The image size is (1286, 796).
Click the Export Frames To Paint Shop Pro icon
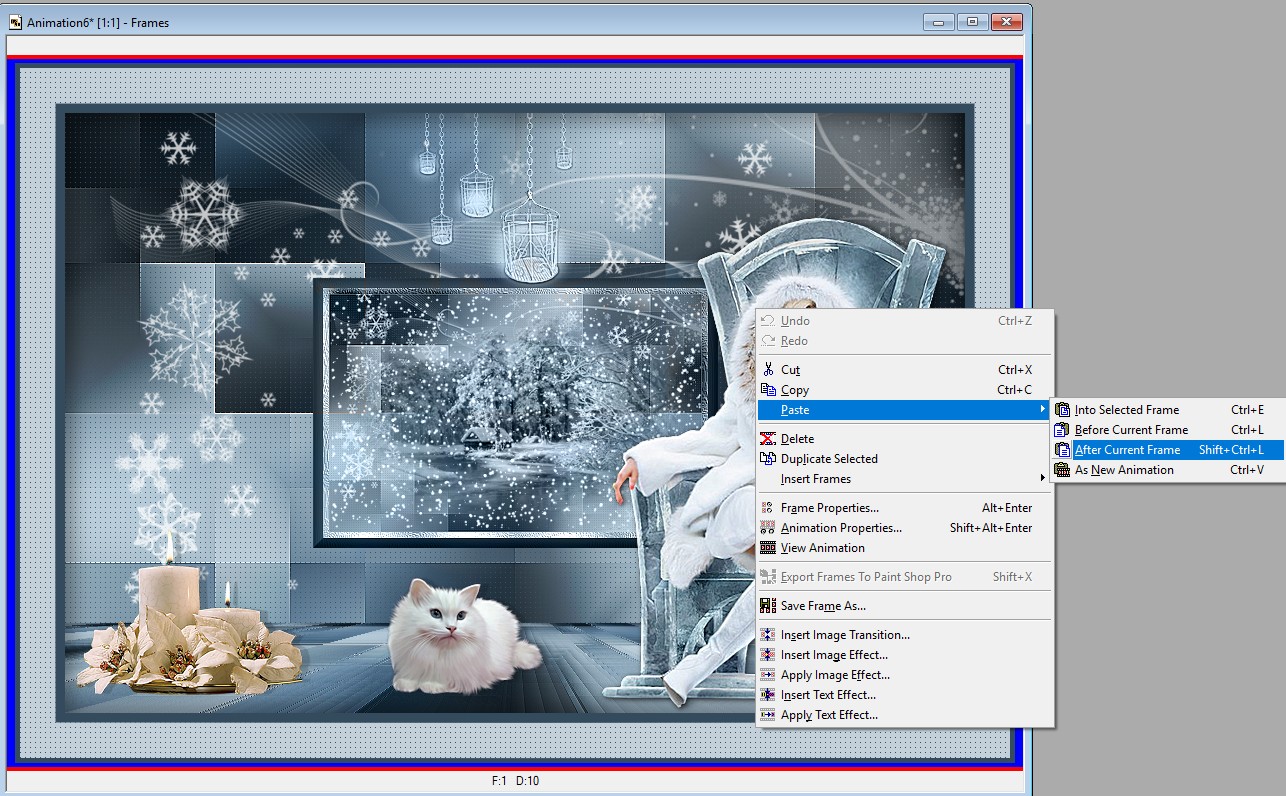click(768, 577)
